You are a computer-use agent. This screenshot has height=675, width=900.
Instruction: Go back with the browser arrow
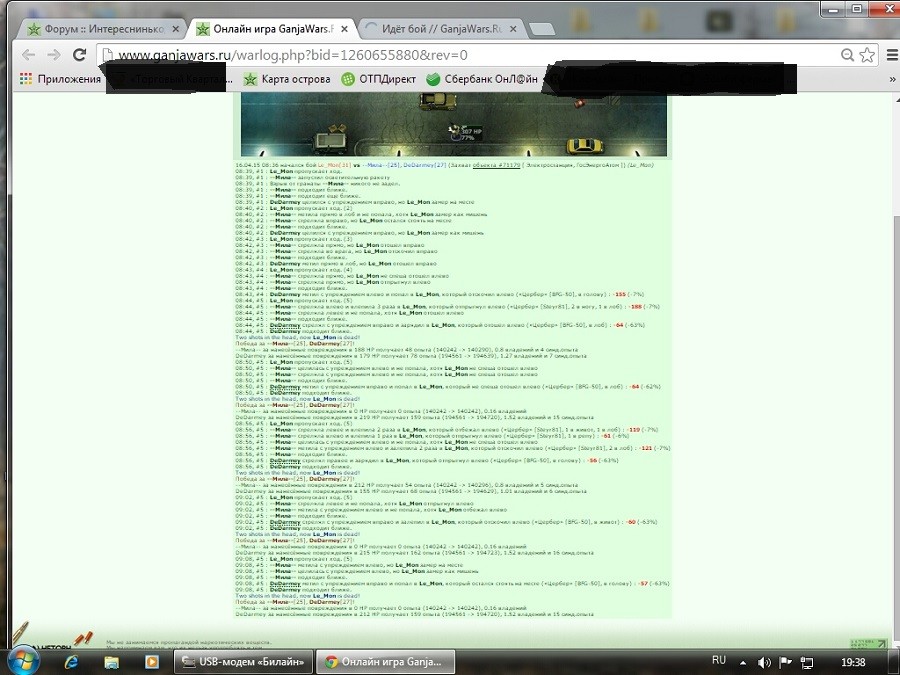[x=28, y=55]
